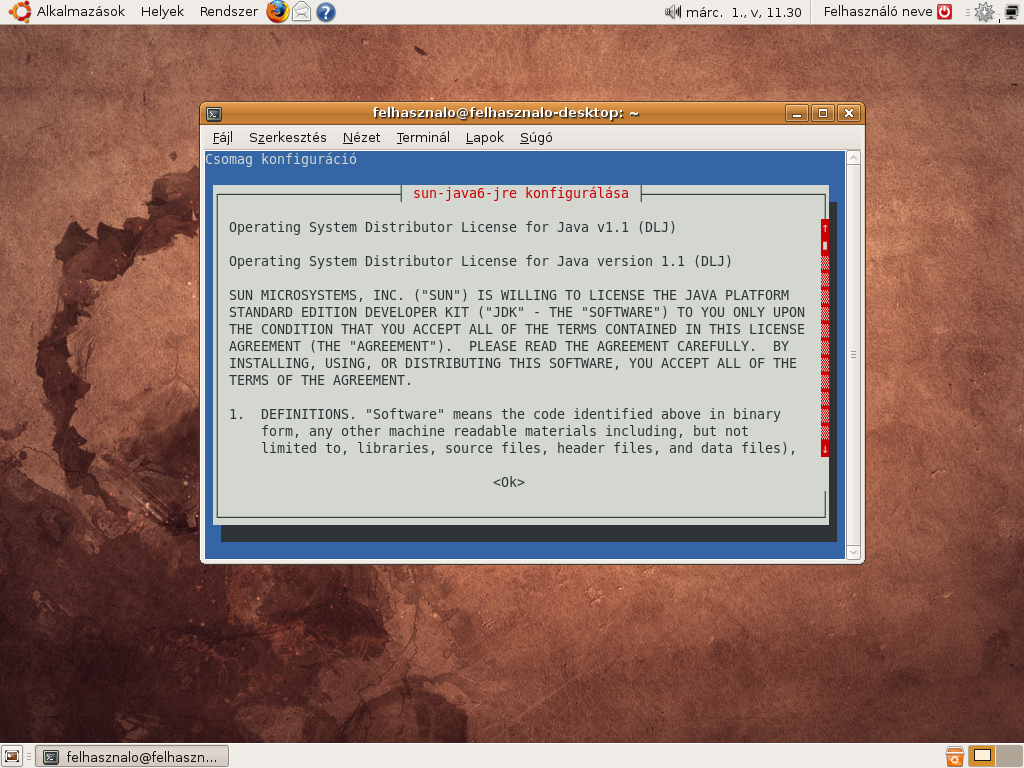Open the Rendszer menu
Image resolution: width=1024 pixels, height=768 pixels.
pyautogui.click(x=229, y=12)
